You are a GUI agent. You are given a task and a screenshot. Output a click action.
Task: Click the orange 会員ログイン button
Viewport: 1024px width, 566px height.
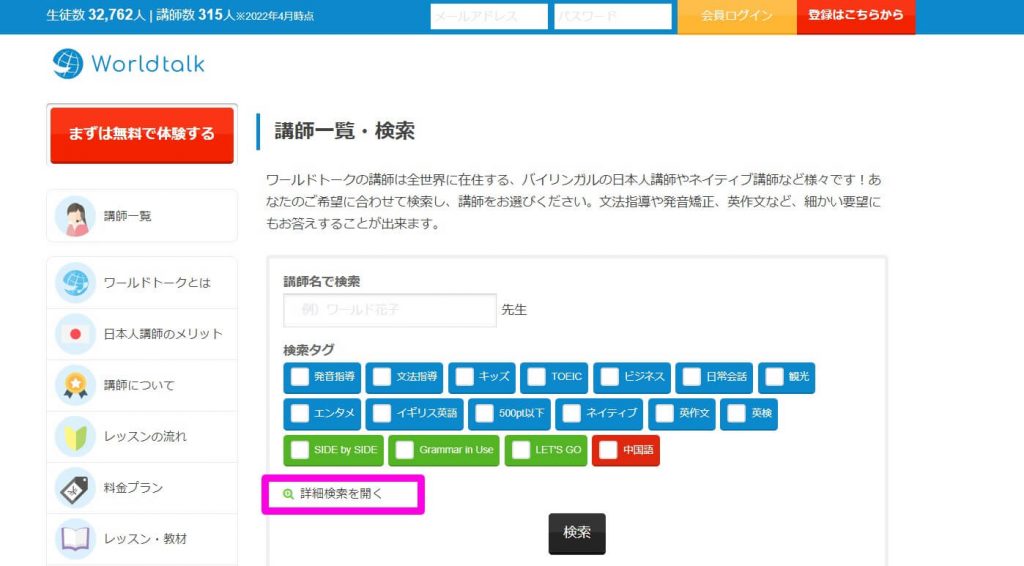(x=737, y=16)
